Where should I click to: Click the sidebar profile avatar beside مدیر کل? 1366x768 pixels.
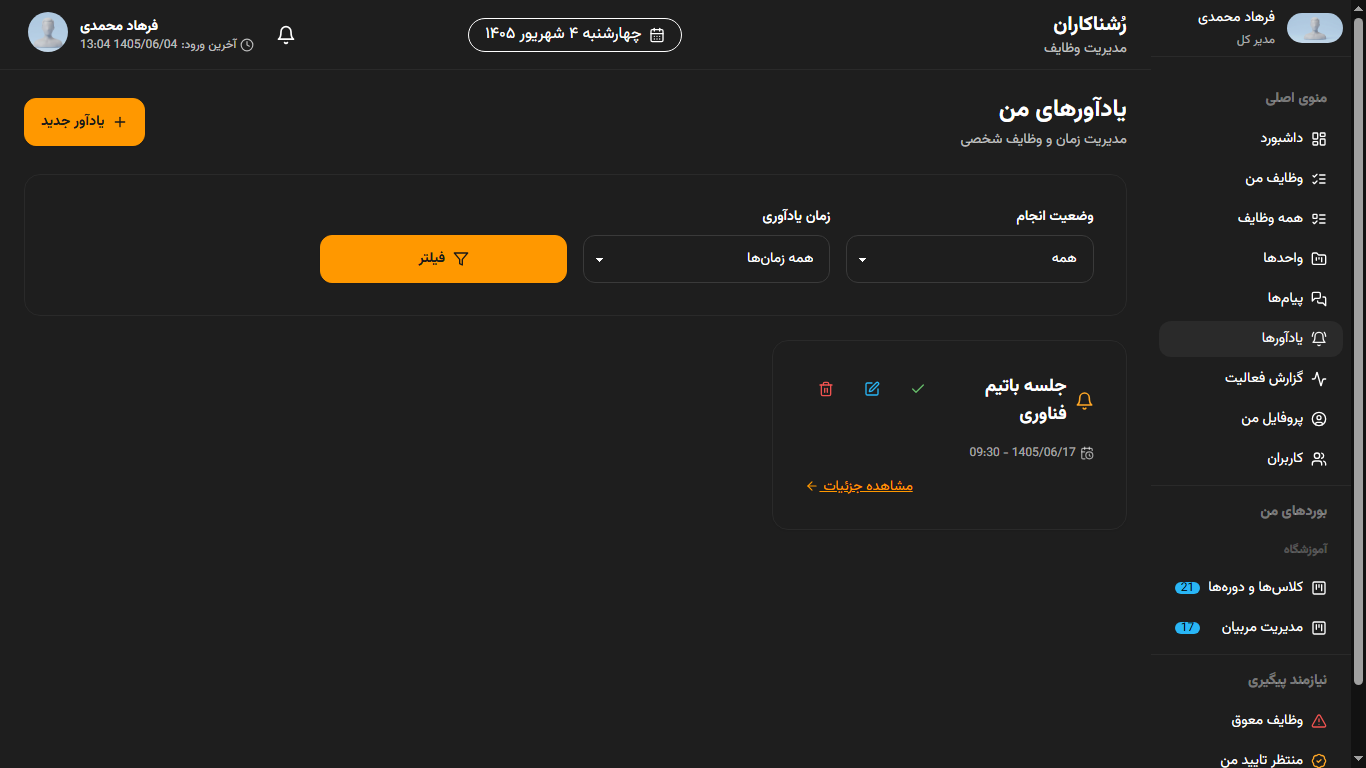(x=1314, y=28)
